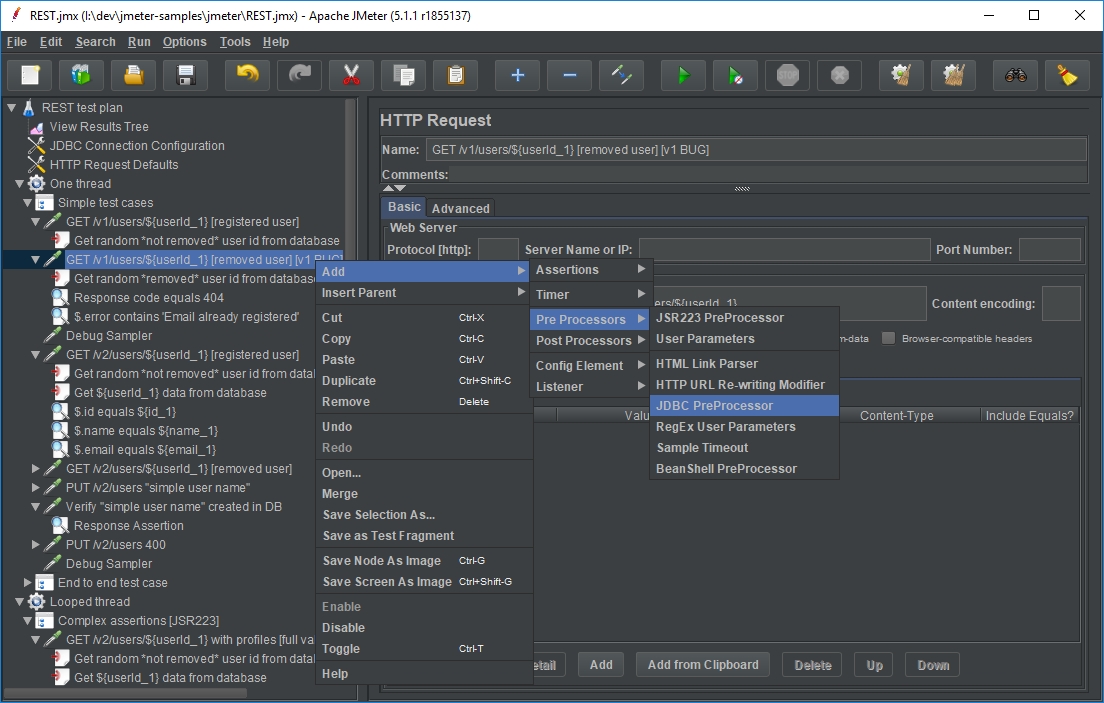Expand all tree nodes with the plus icon
This screenshot has width=1104, height=703.
[518, 75]
